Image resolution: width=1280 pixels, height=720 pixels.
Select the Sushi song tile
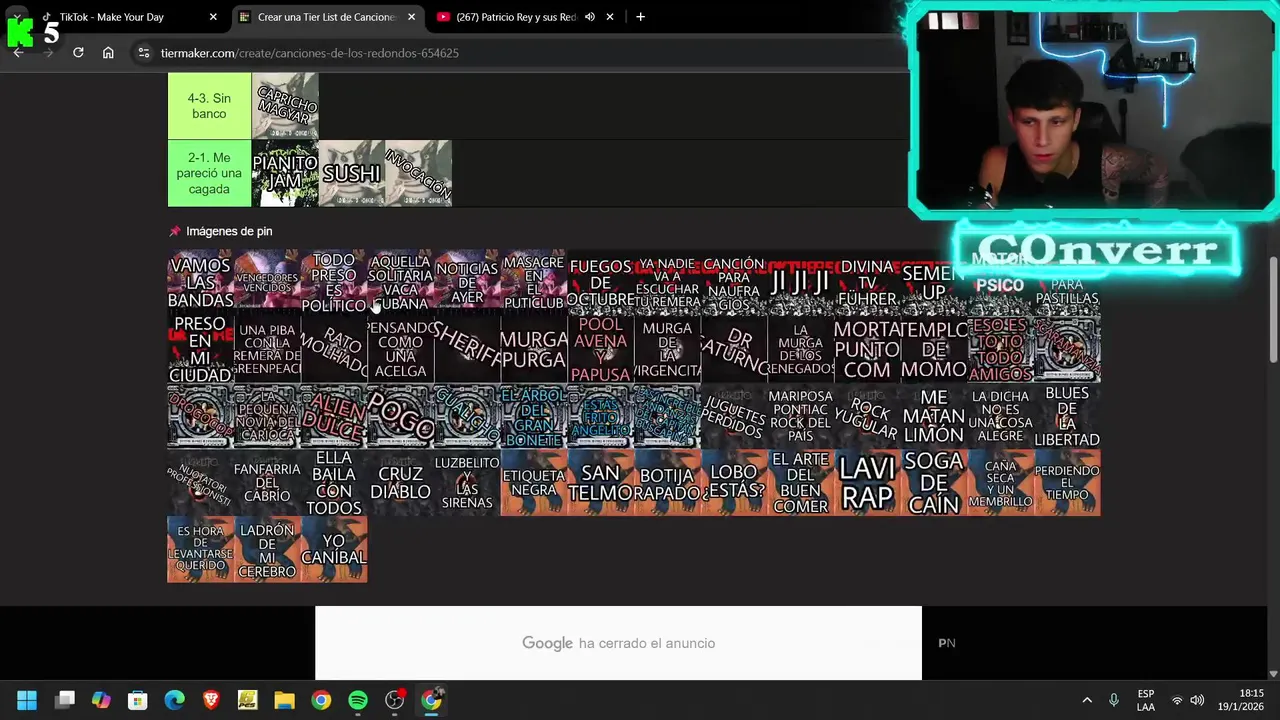(x=351, y=173)
